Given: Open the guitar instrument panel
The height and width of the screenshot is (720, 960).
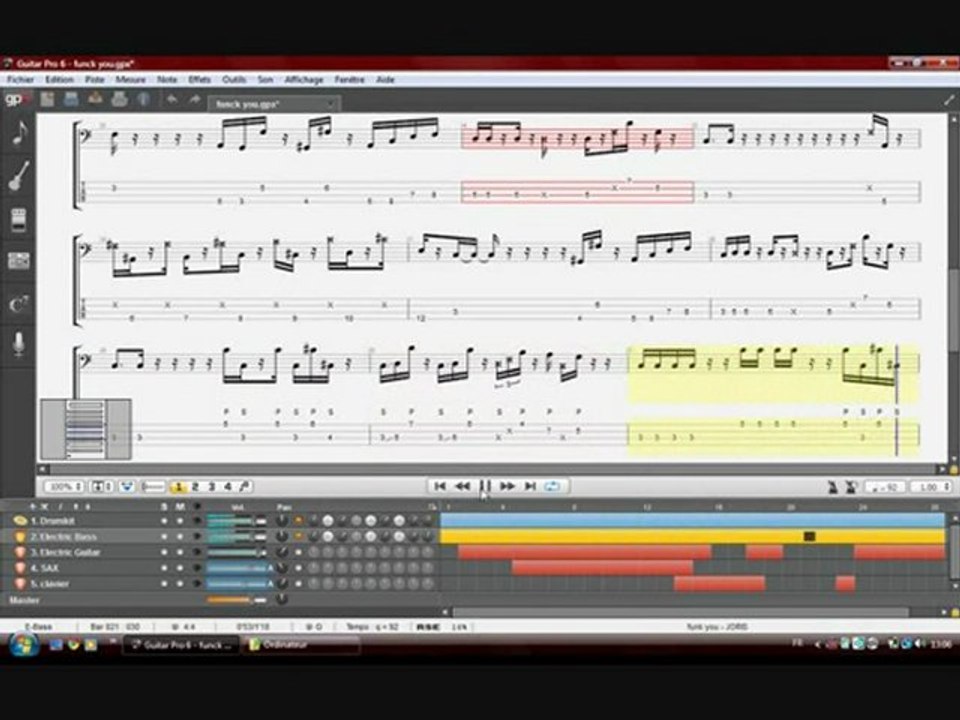Looking at the screenshot, I should (19, 176).
